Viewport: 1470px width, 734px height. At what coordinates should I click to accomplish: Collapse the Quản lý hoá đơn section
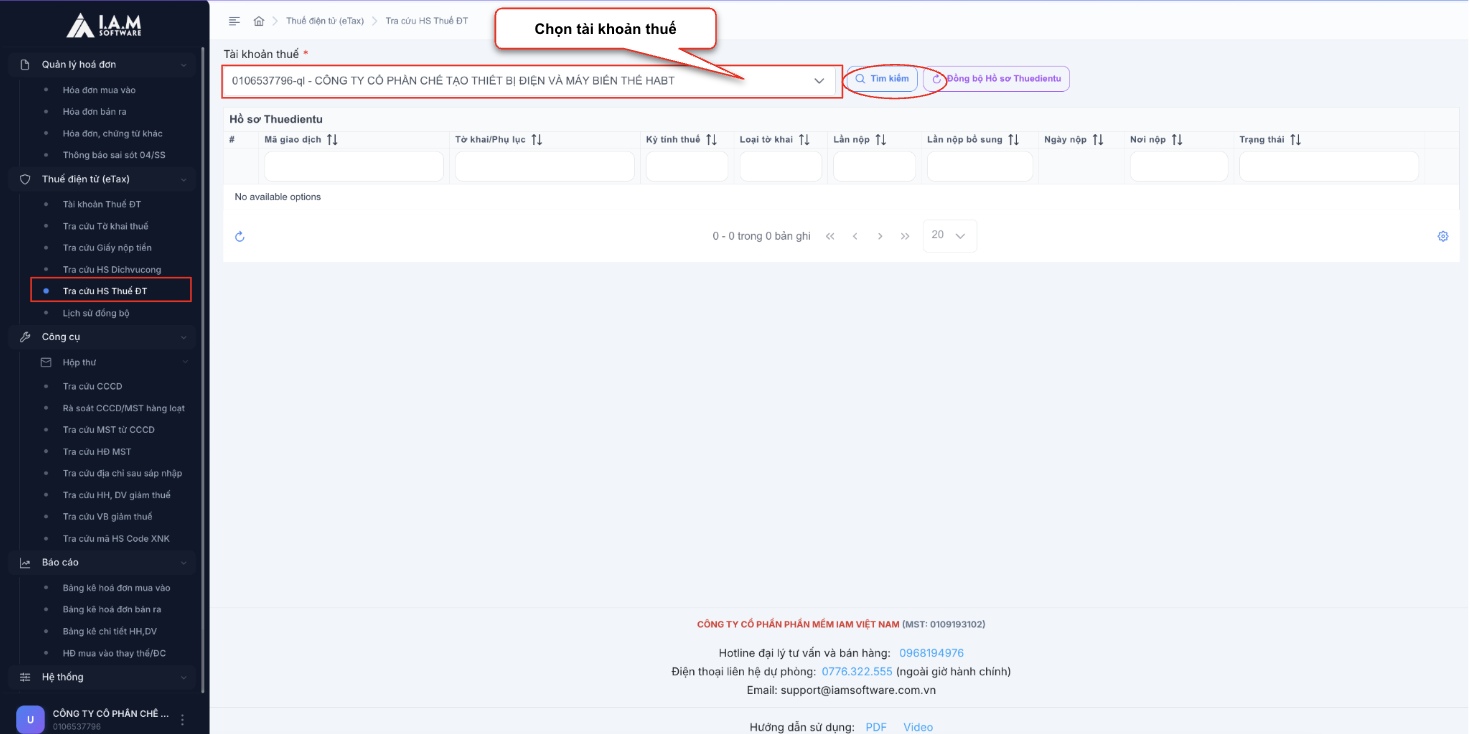click(x=183, y=65)
